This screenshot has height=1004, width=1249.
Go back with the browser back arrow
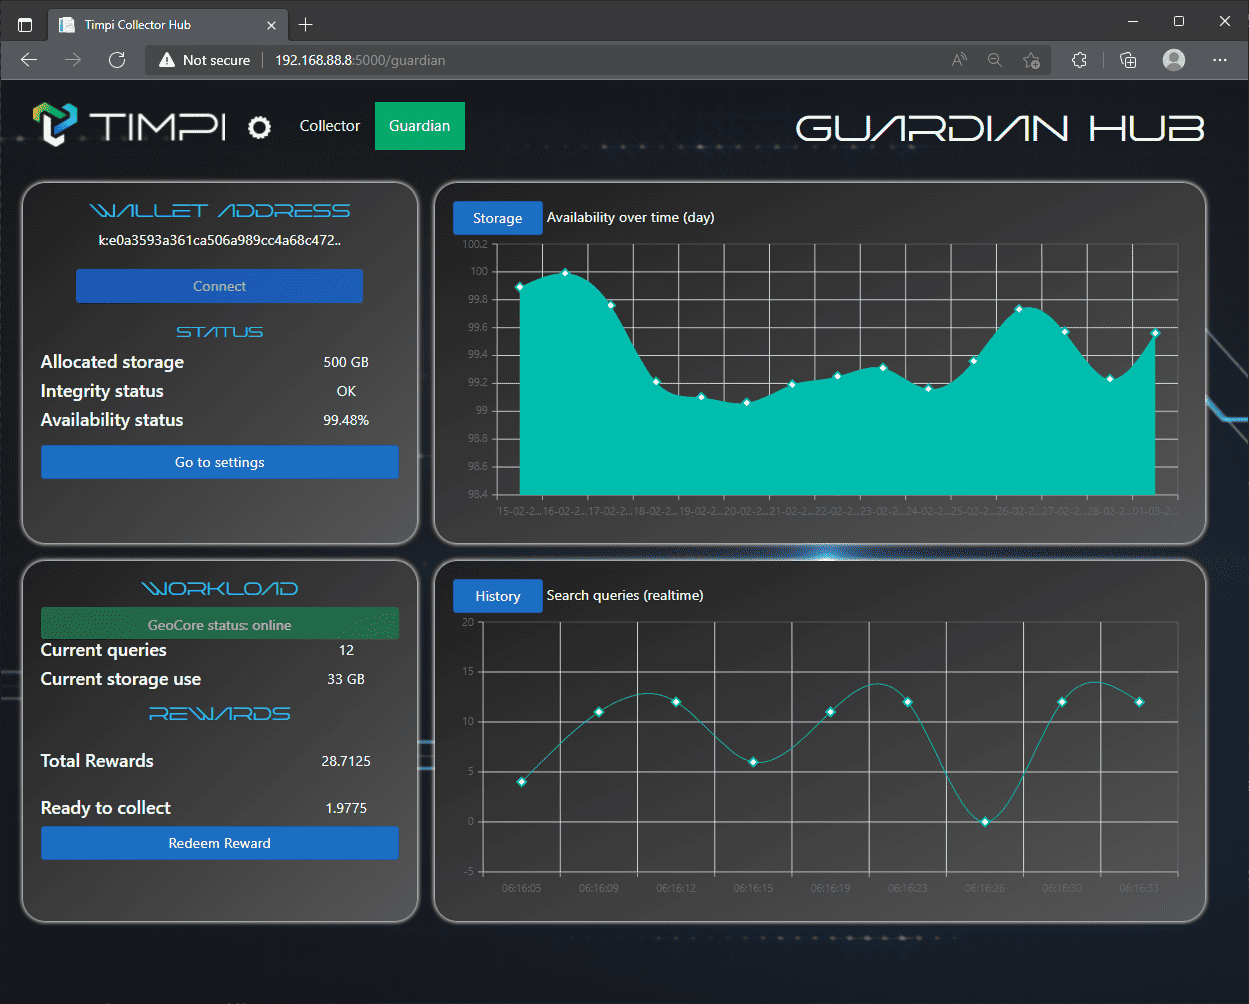click(x=29, y=60)
